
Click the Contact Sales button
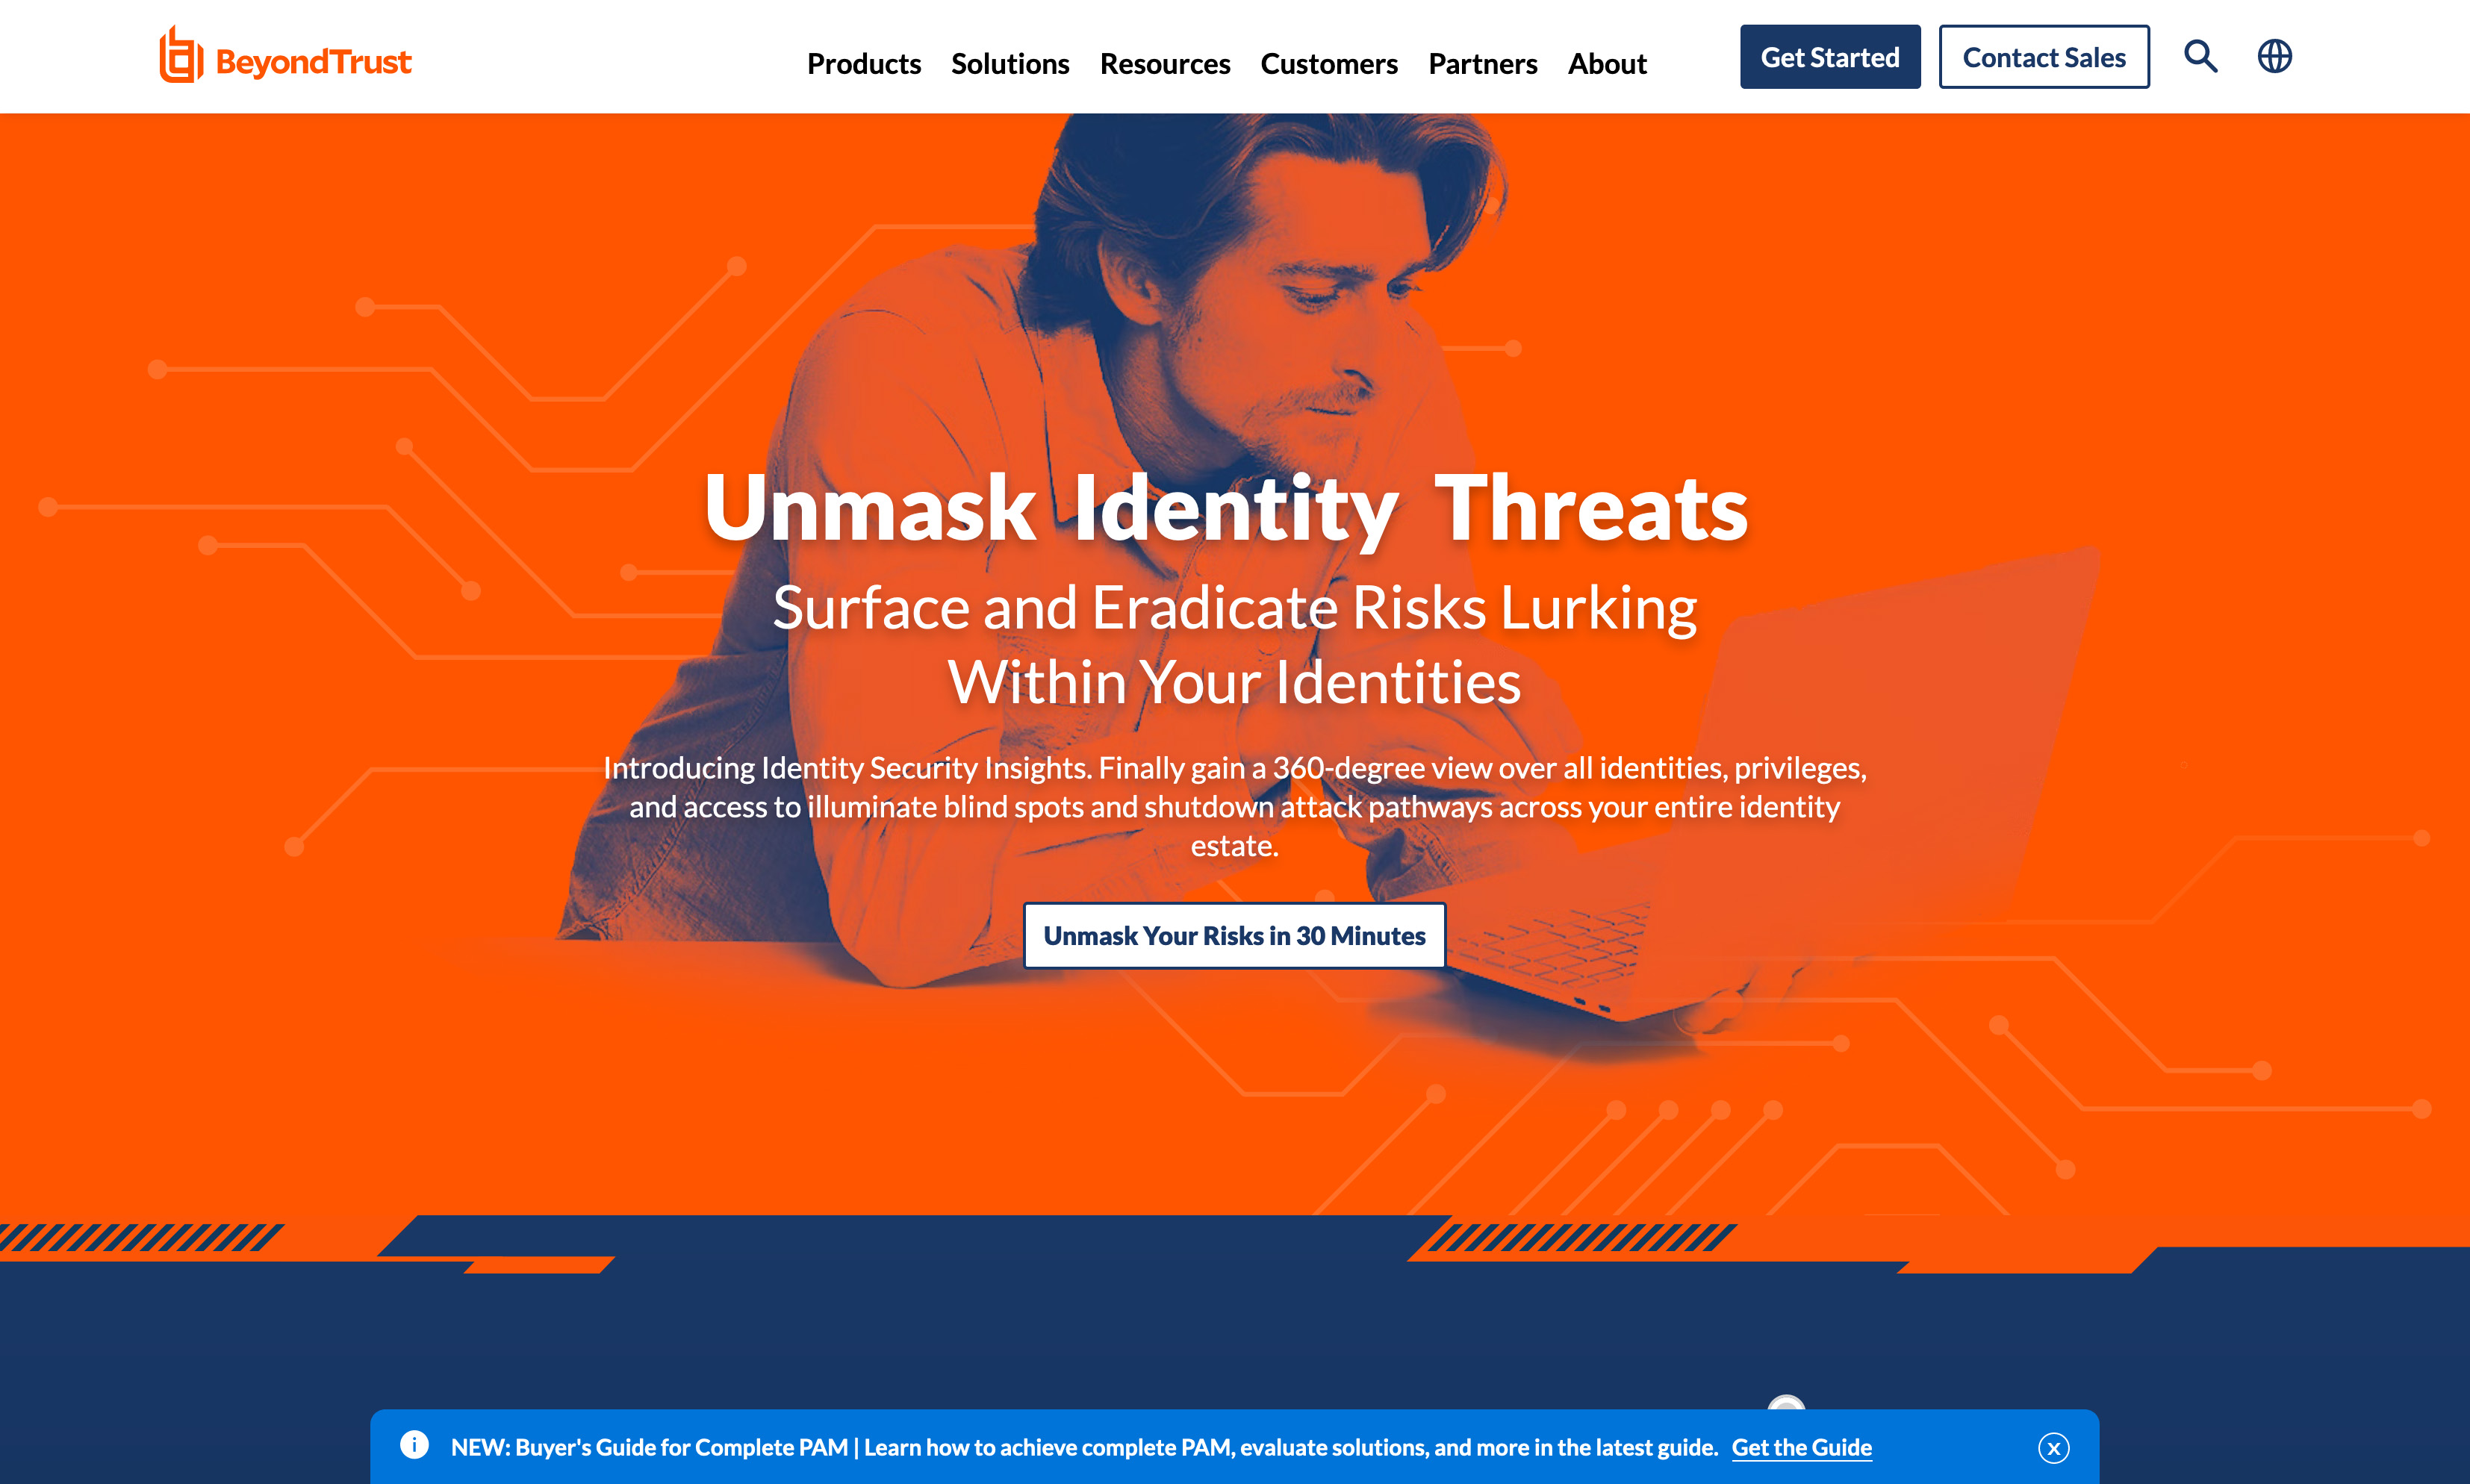click(x=2044, y=57)
